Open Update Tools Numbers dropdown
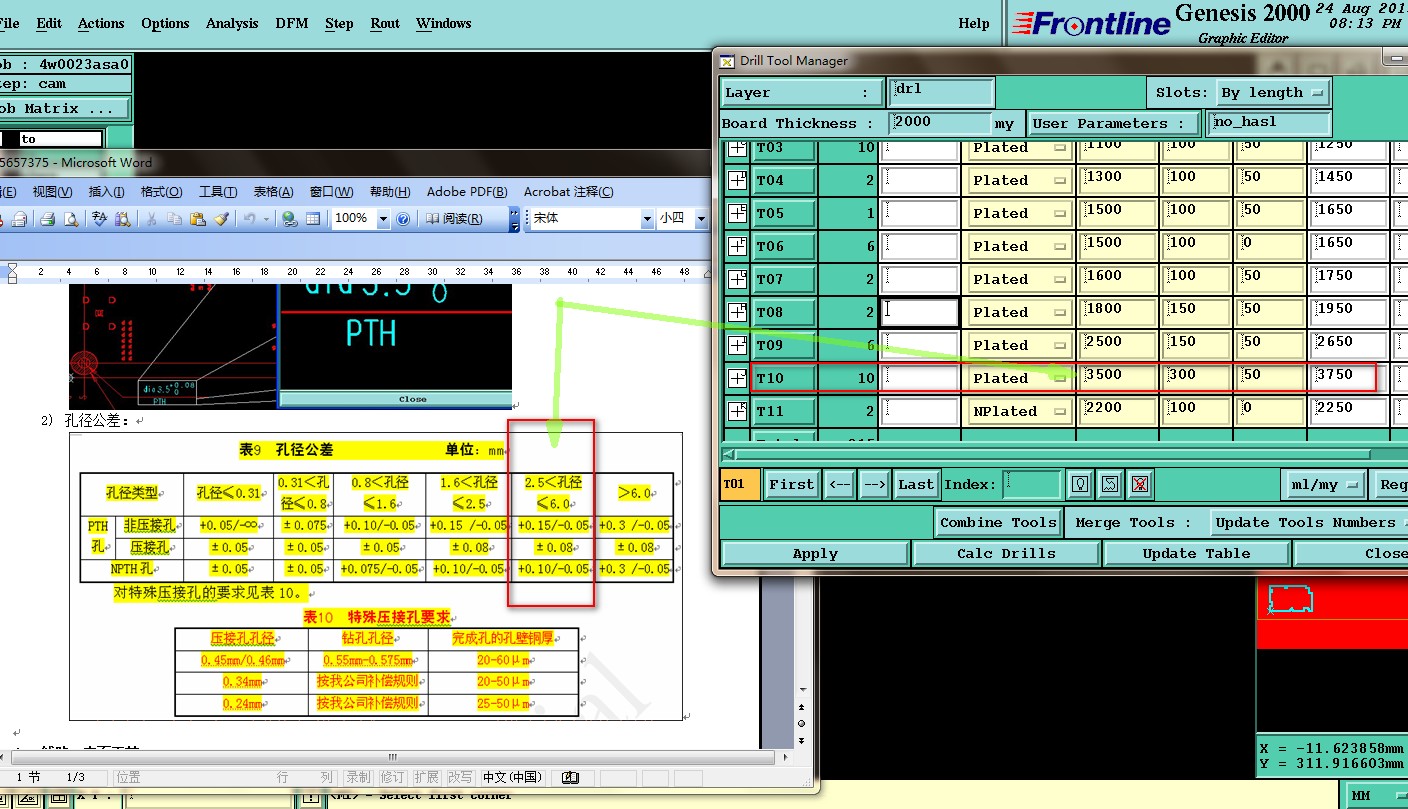The height and width of the screenshot is (809, 1408). pyautogui.click(x=1309, y=522)
